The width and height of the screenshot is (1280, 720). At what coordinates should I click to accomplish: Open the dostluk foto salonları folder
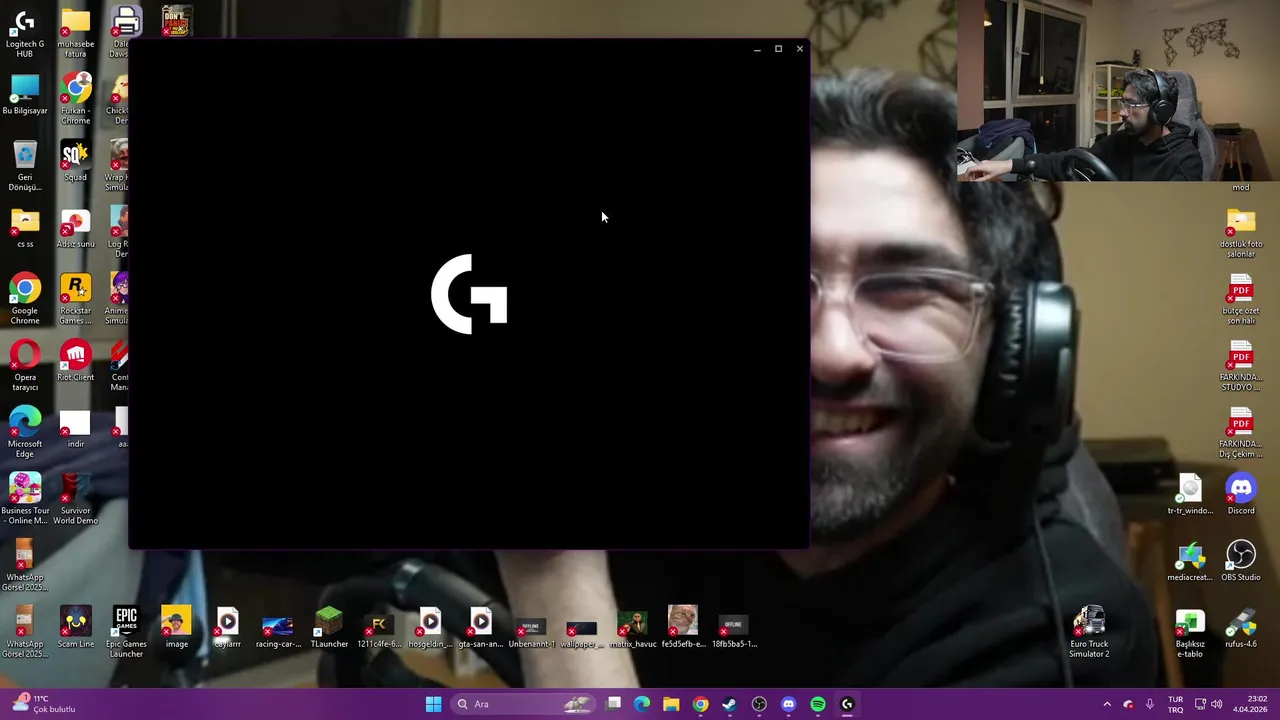click(1241, 232)
